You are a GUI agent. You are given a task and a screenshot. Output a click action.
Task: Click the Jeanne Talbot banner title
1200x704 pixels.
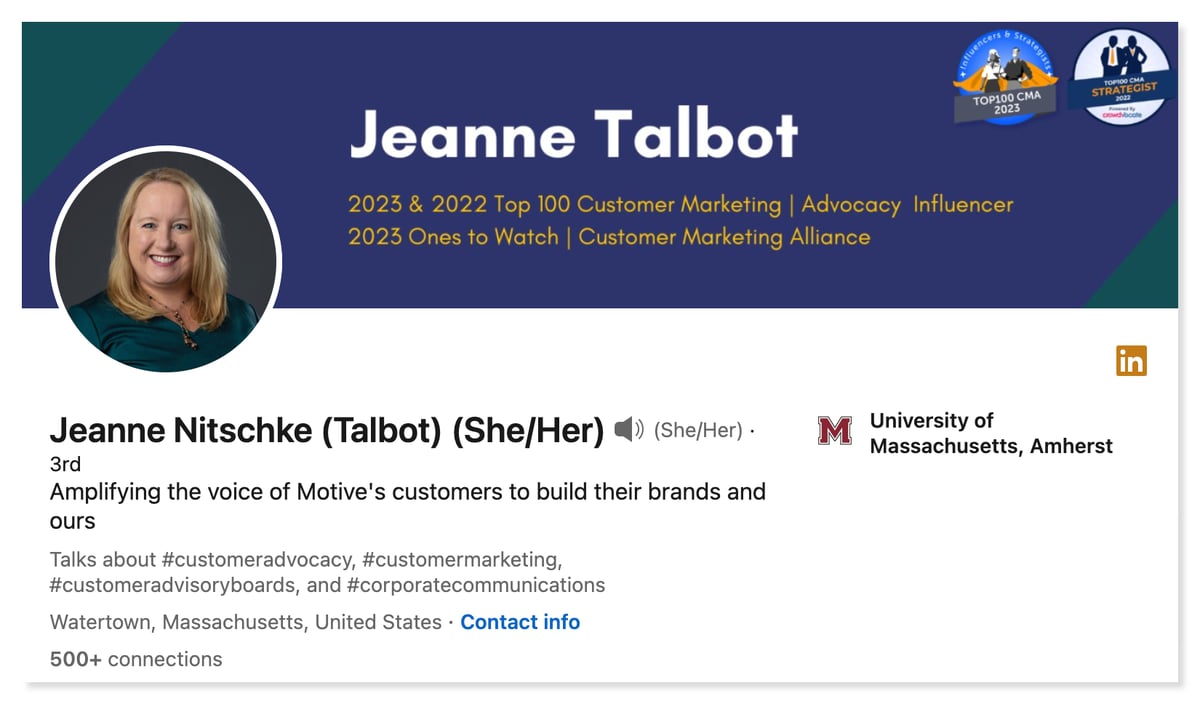[x=574, y=133]
